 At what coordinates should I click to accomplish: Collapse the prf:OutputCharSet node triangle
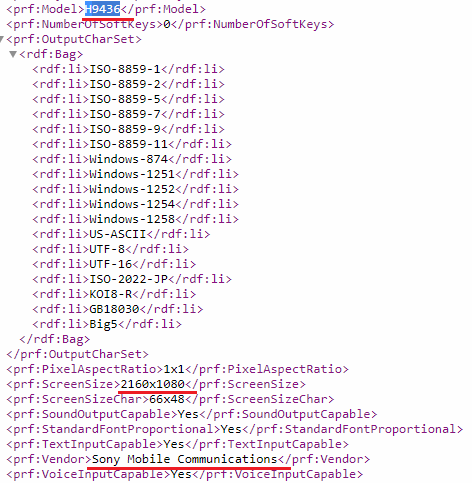pos(2,40)
